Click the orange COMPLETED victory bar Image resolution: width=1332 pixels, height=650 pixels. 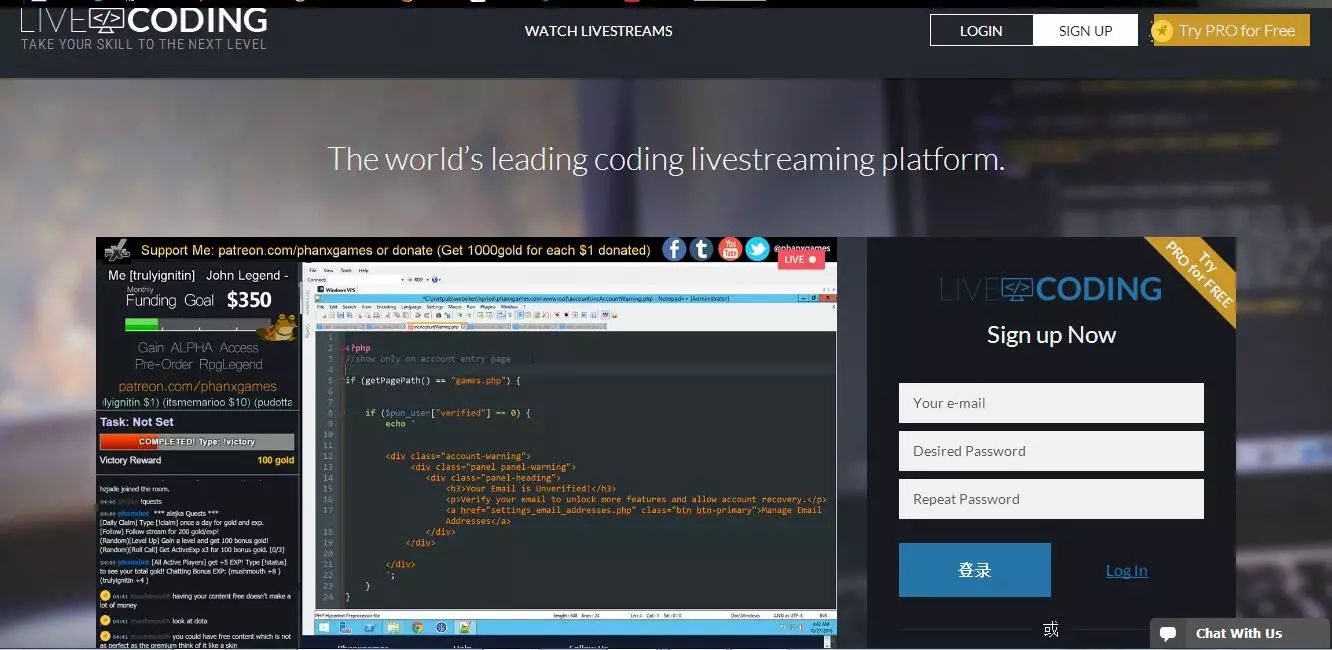pyautogui.click(x=197, y=441)
